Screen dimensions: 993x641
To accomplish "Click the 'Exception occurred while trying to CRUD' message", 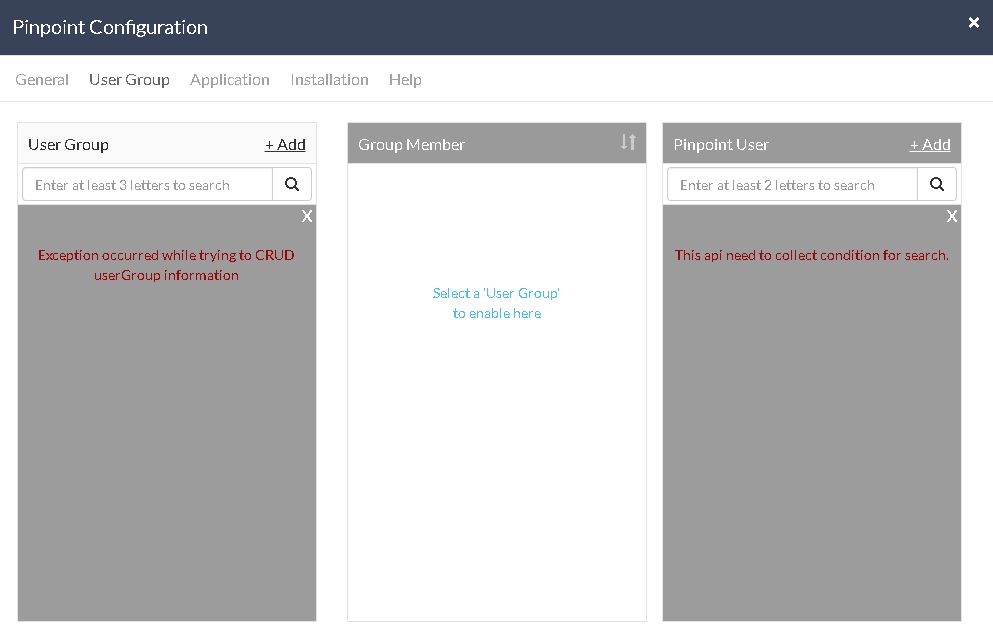I will point(166,265).
